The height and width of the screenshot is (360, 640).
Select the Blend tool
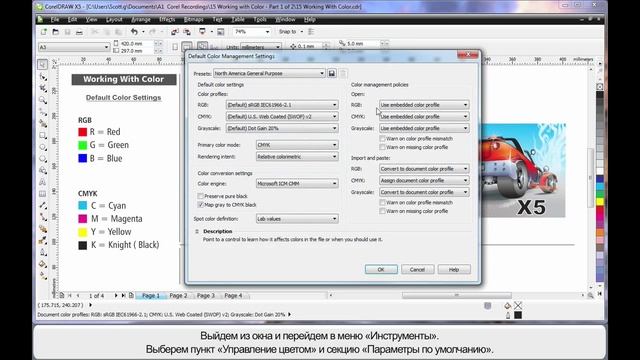pos(42,229)
